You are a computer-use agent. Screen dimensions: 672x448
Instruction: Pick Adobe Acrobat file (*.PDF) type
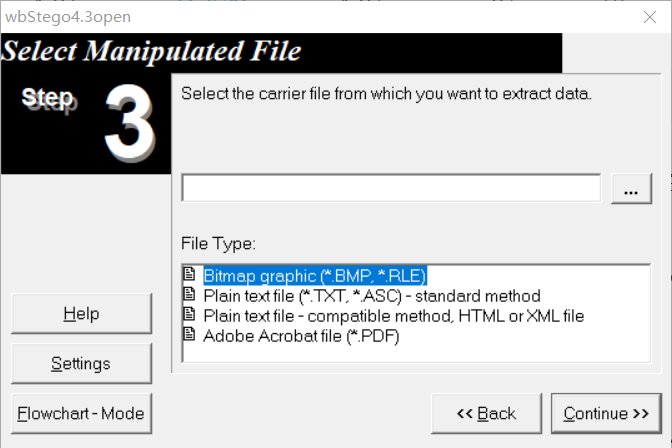coord(301,336)
